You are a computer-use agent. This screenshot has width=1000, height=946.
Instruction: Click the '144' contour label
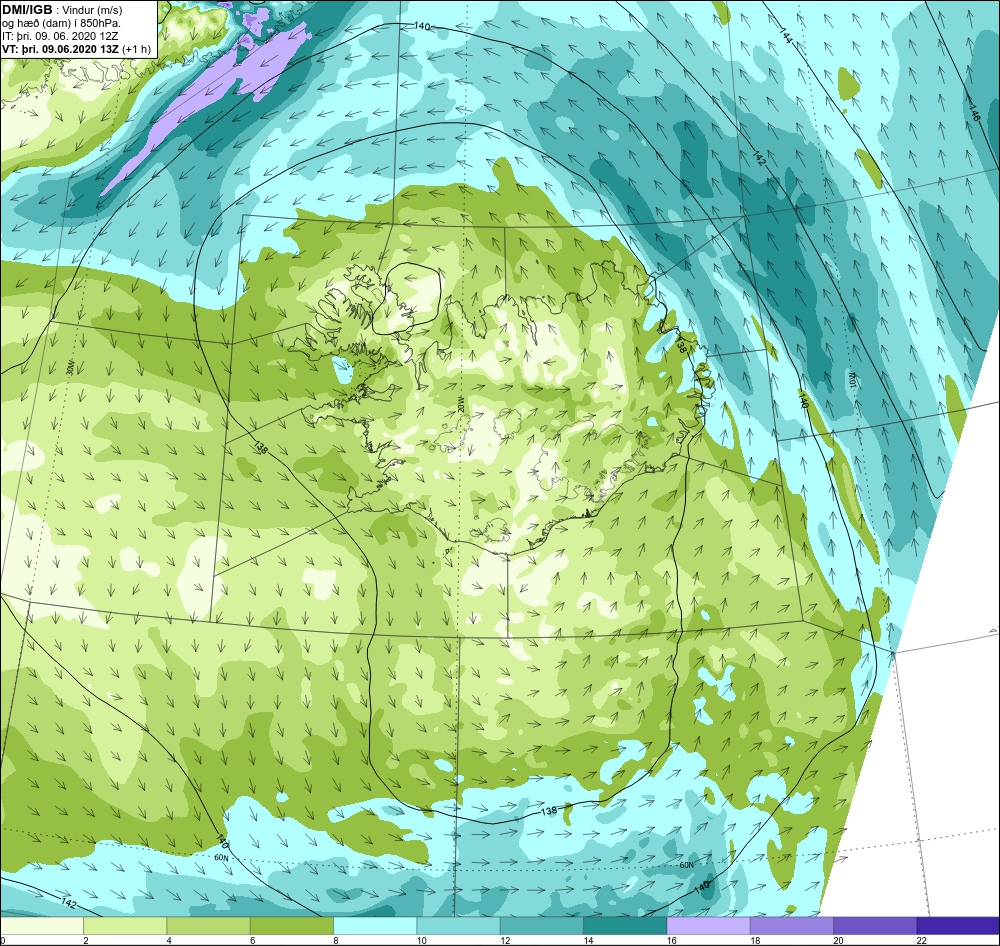[x=786, y=36]
